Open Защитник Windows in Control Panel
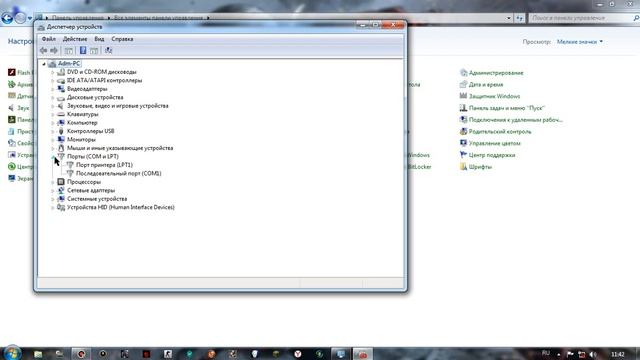Image resolution: width=640 pixels, height=360 pixels. [x=494, y=96]
